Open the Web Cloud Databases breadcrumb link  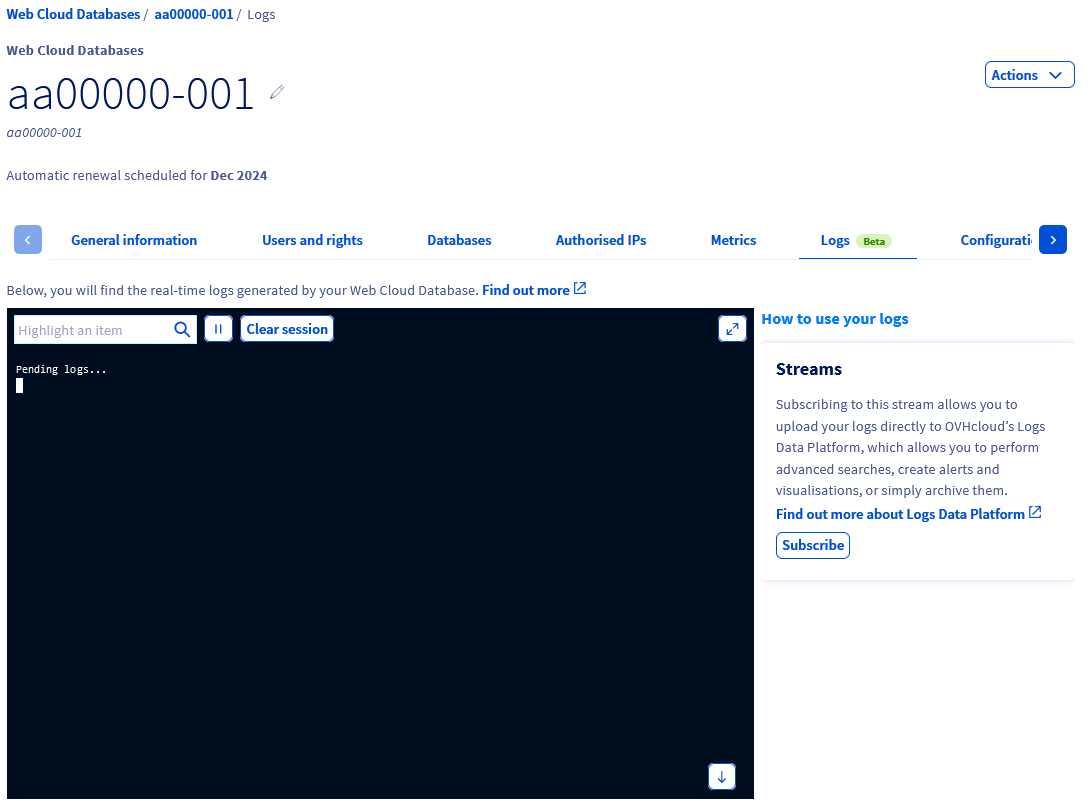[73, 13]
